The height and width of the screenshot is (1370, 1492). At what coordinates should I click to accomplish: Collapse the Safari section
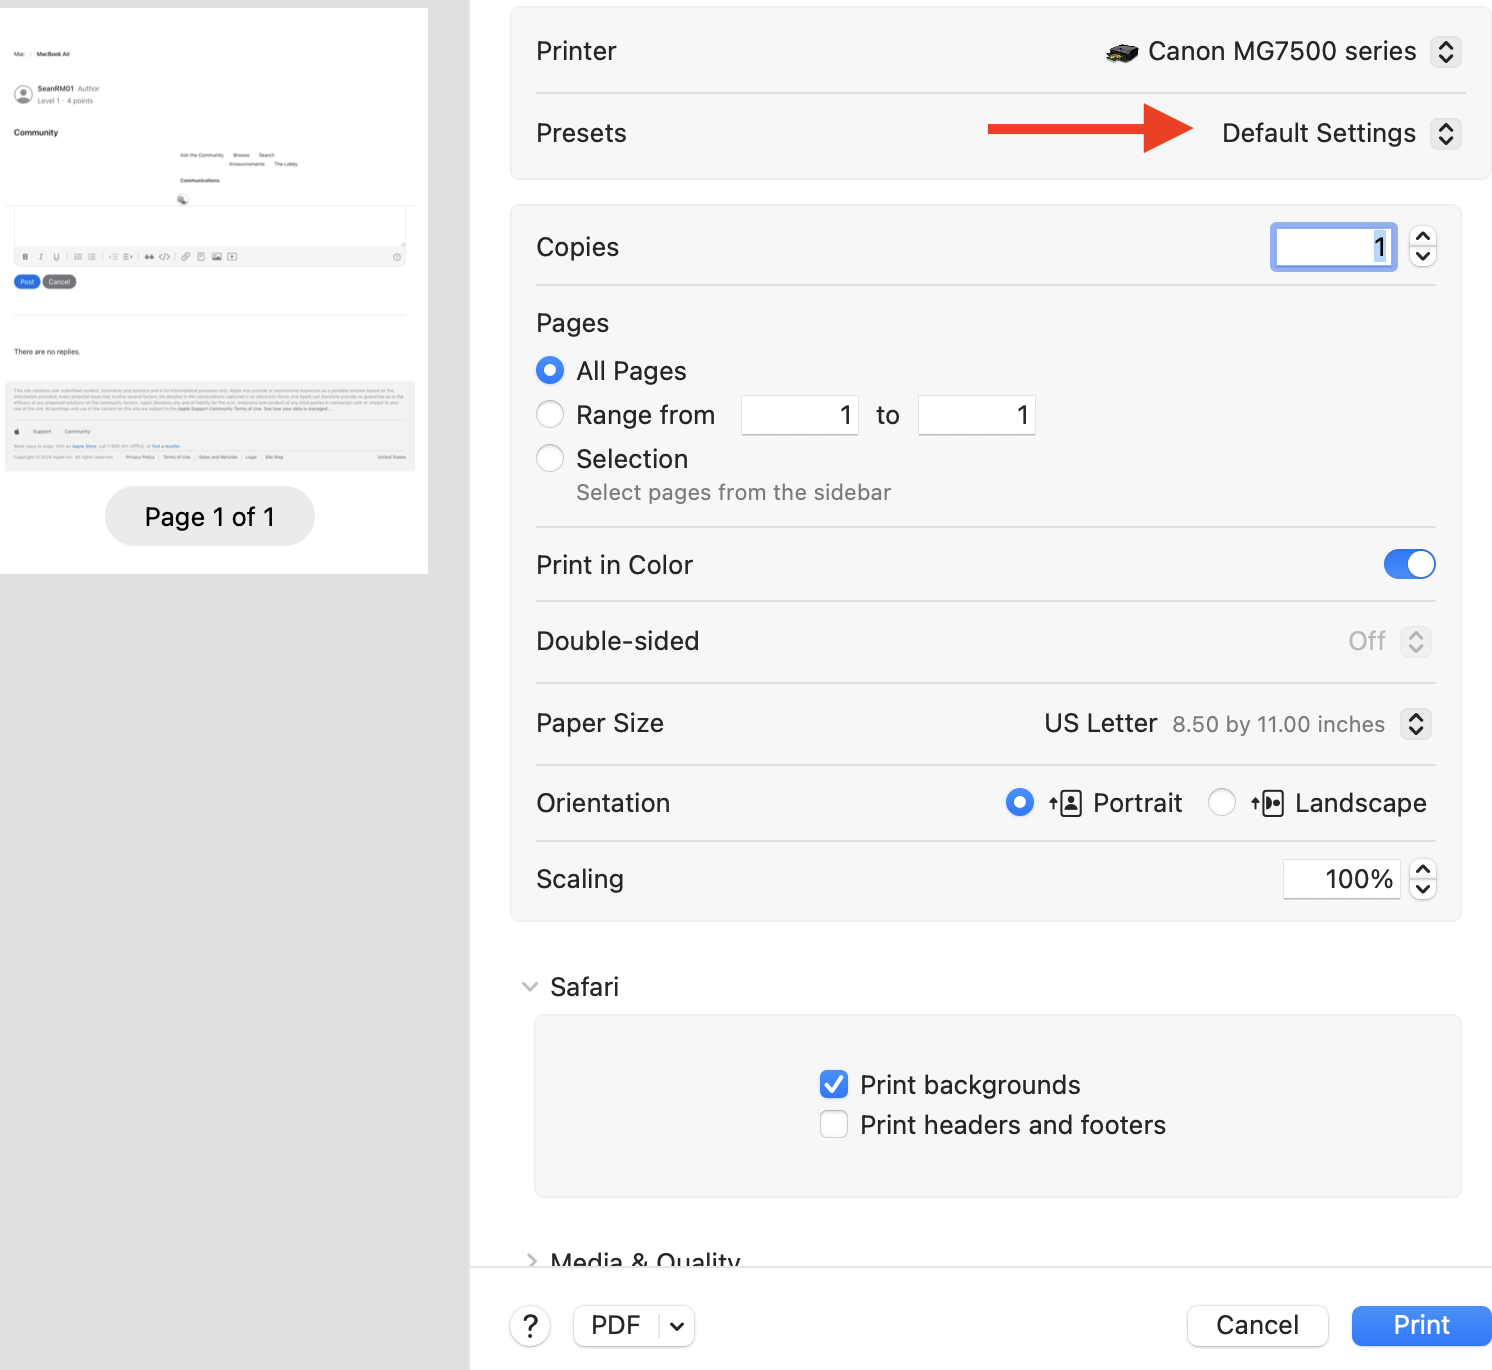tap(530, 987)
